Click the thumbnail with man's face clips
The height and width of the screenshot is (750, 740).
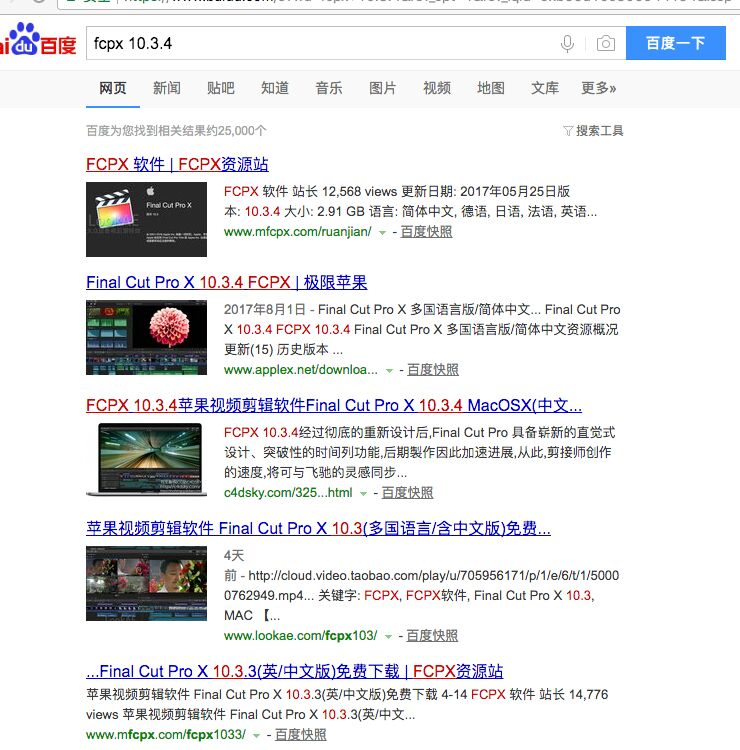(x=146, y=583)
